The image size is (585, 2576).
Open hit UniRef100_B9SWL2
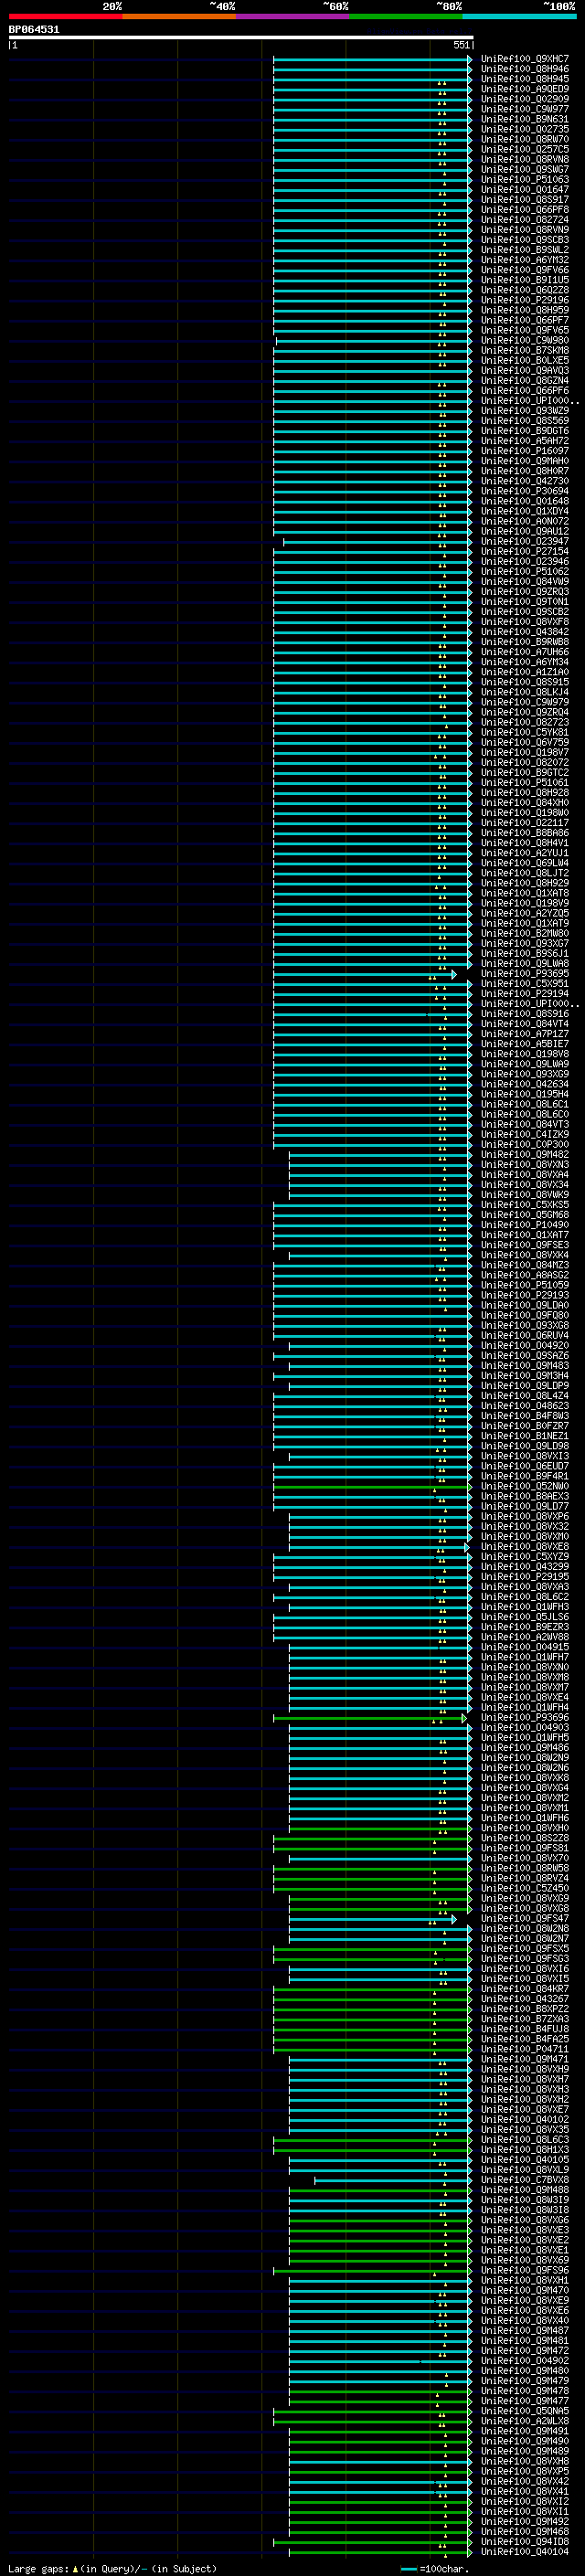coord(525,250)
